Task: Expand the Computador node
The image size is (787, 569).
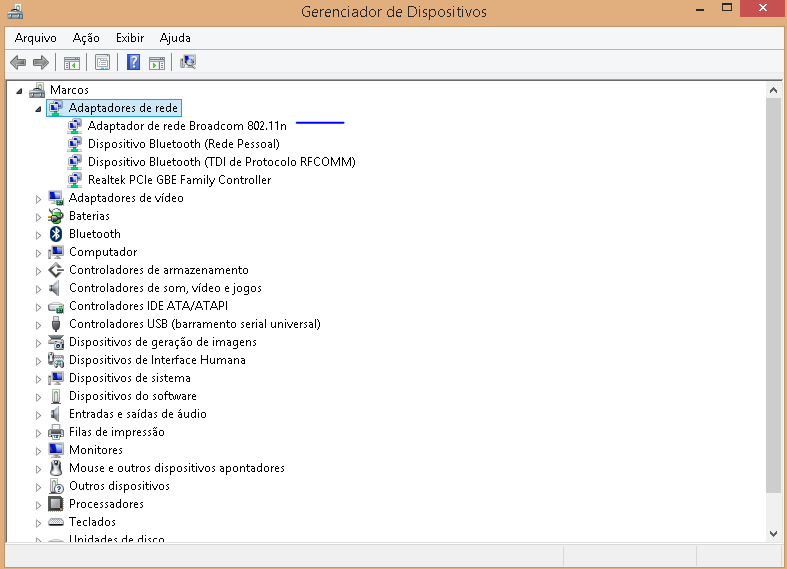Action: [38, 253]
